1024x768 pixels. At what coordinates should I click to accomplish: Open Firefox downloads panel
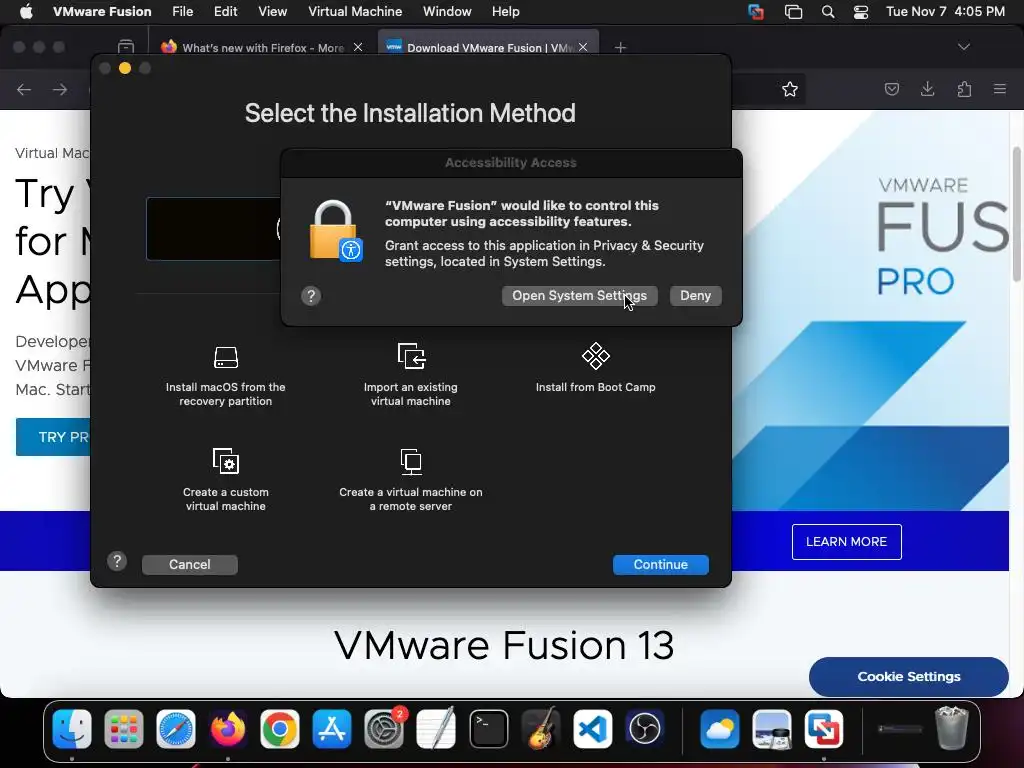(x=927, y=89)
